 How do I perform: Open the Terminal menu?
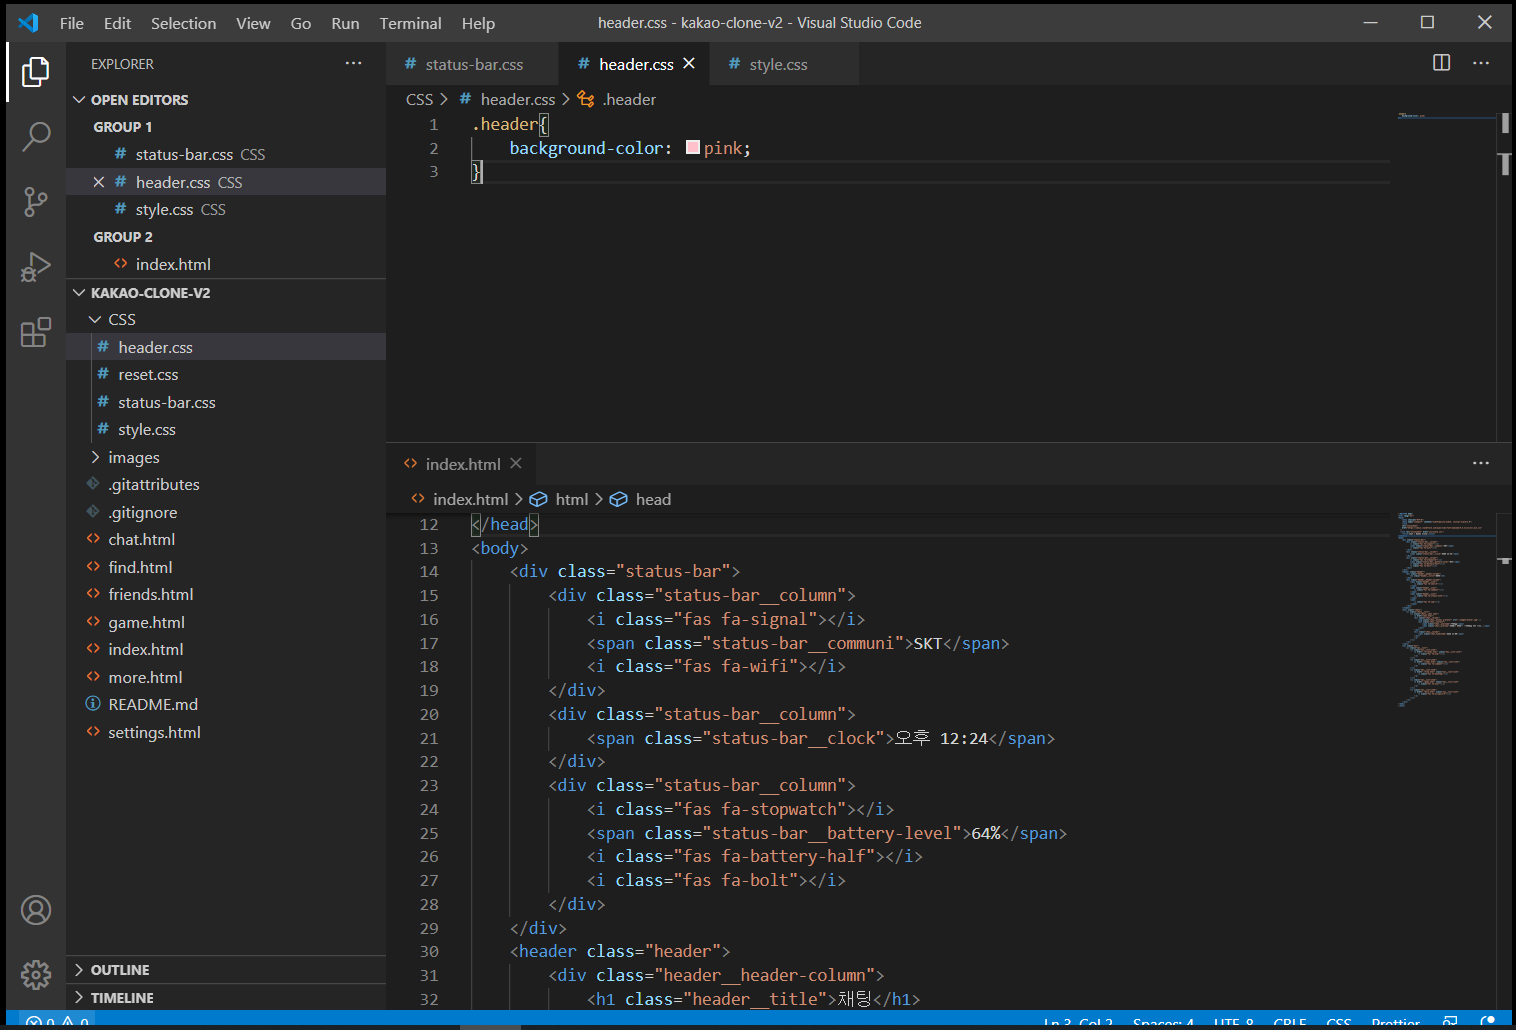point(410,23)
